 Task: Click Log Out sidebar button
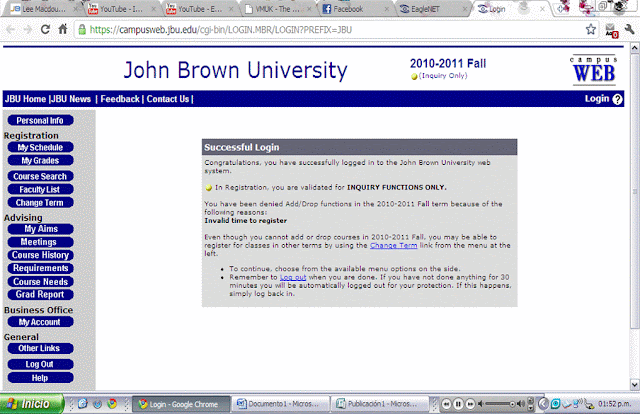point(40,364)
